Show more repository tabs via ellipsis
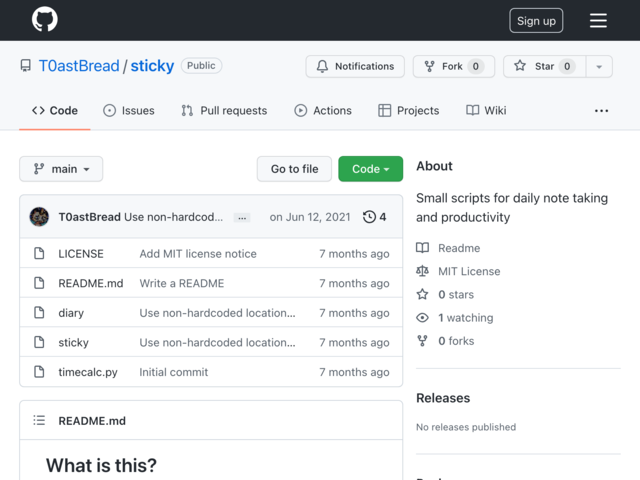Image resolution: width=640 pixels, height=480 pixels. pyautogui.click(x=601, y=111)
